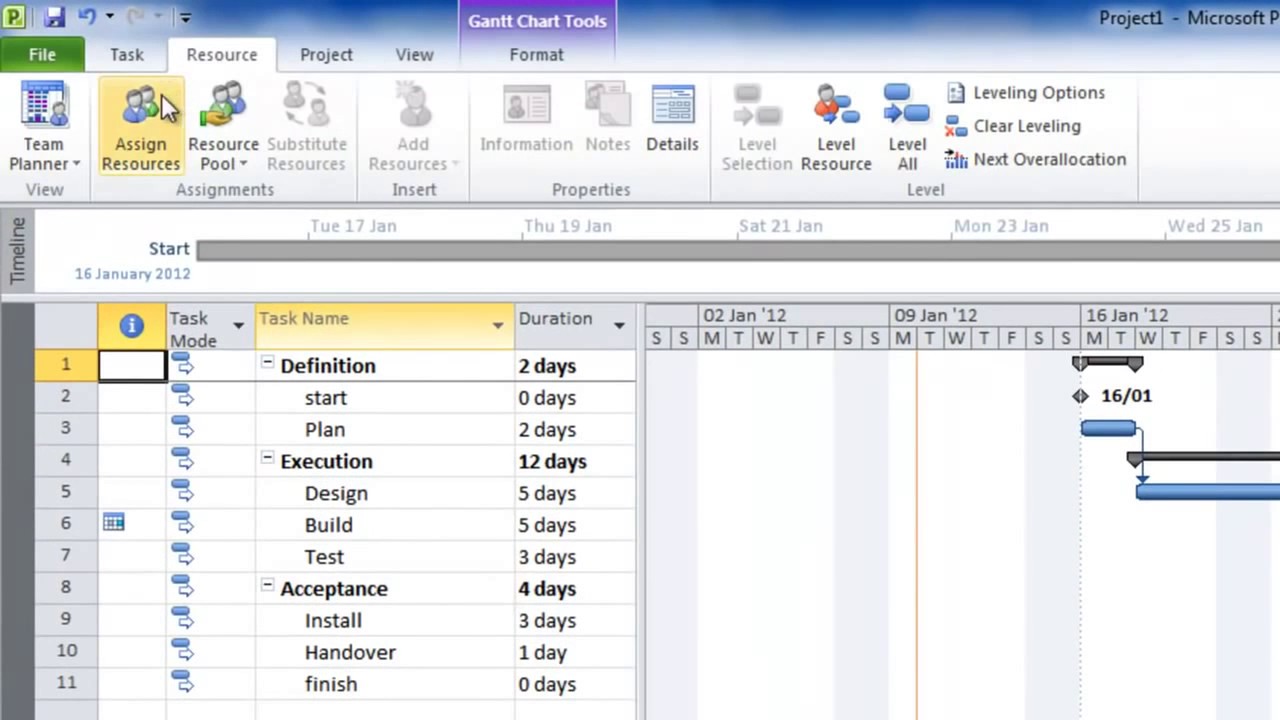Image resolution: width=1280 pixels, height=720 pixels.
Task: Open Customize Quick Access Toolbar dropdown
Action: pyautogui.click(x=185, y=17)
